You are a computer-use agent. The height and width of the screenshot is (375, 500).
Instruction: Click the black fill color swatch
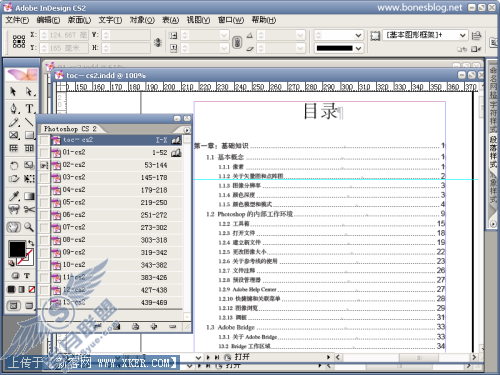[x=17, y=249]
